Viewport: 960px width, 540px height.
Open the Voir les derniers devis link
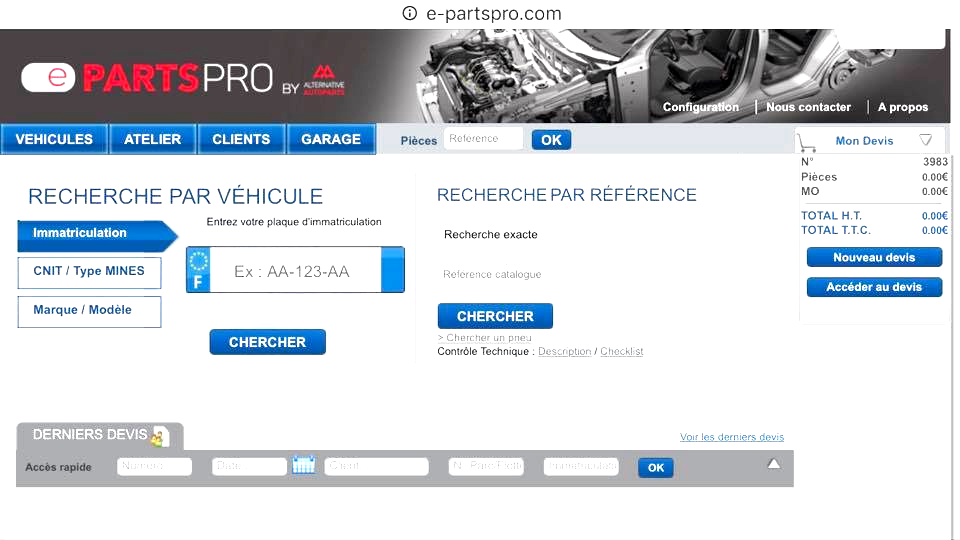(x=732, y=437)
